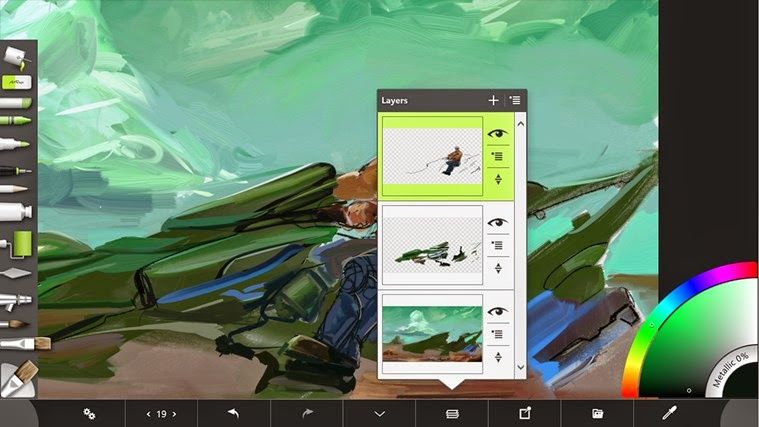This screenshot has height=427, width=759.
Task: Increase the brush size stepper right arrow
Action: (174, 414)
